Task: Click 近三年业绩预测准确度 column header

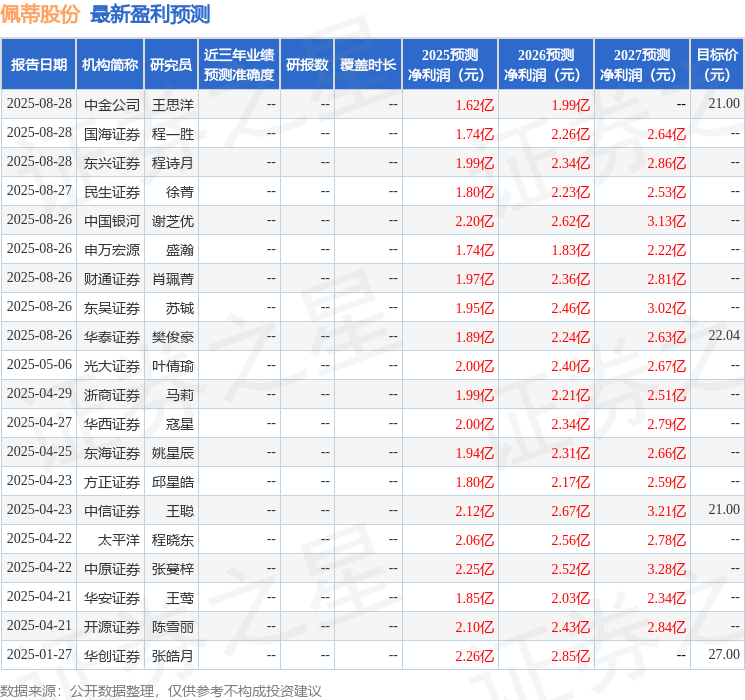Action: [239, 65]
